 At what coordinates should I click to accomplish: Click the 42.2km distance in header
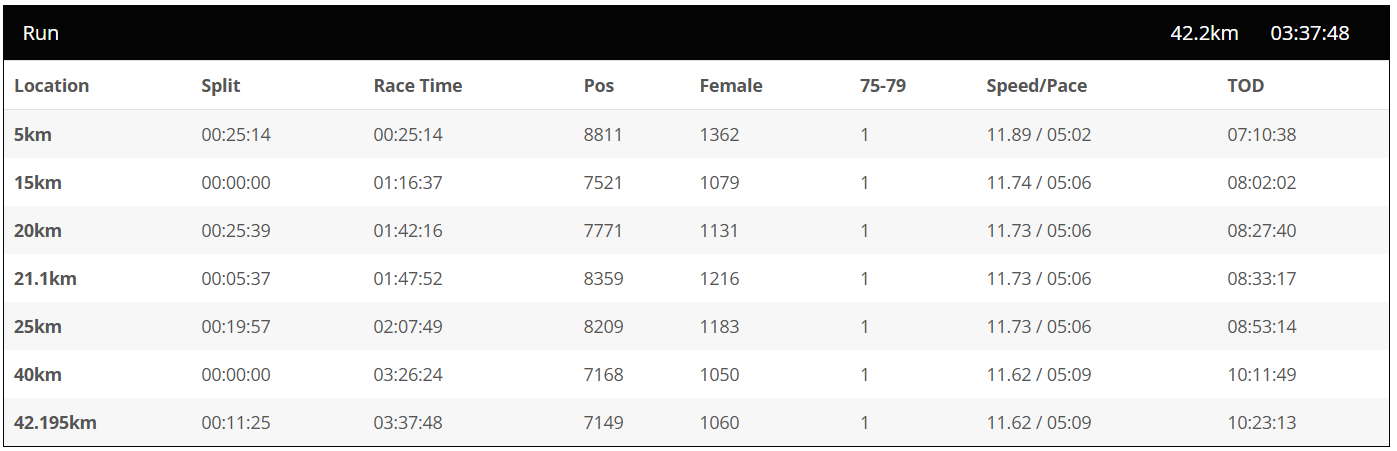pos(1204,33)
